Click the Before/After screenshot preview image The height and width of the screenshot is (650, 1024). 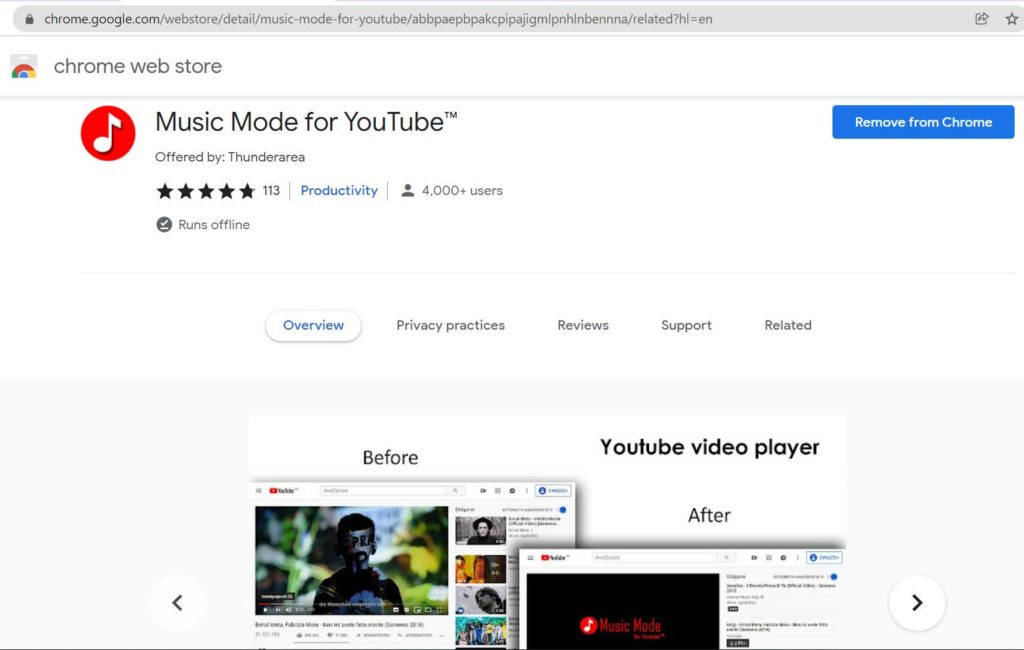pyautogui.click(x=547, y=532)
